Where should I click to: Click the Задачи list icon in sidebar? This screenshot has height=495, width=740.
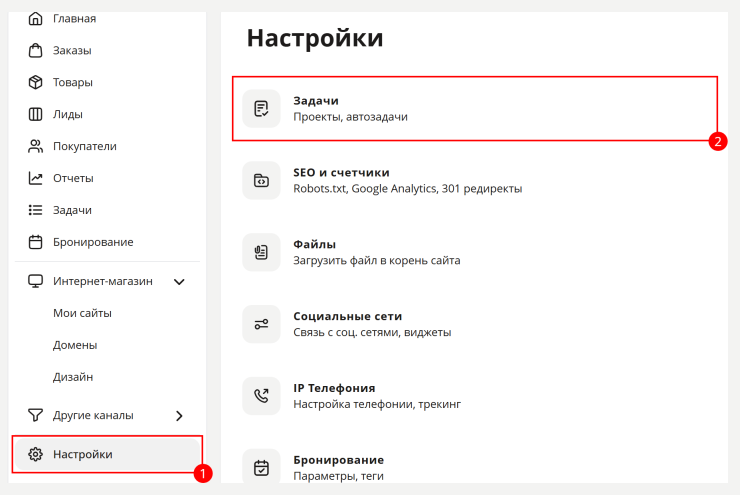click(35, 210)
